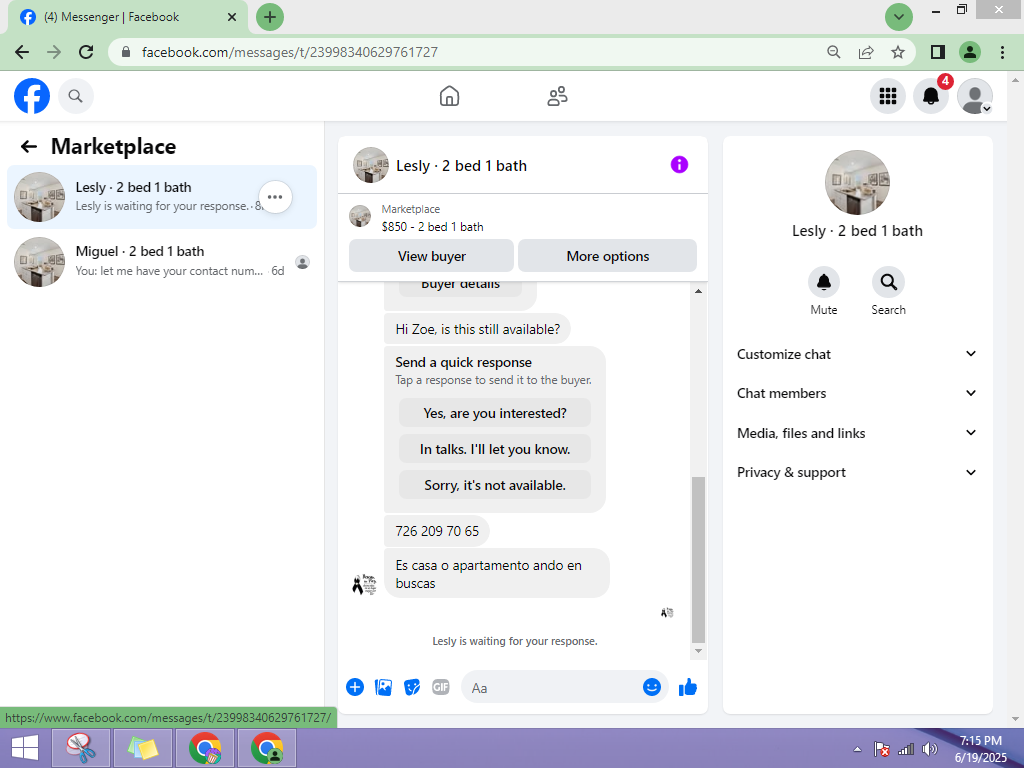
Task: Show hidden tray icons arrow
Action: click(857, 749)
